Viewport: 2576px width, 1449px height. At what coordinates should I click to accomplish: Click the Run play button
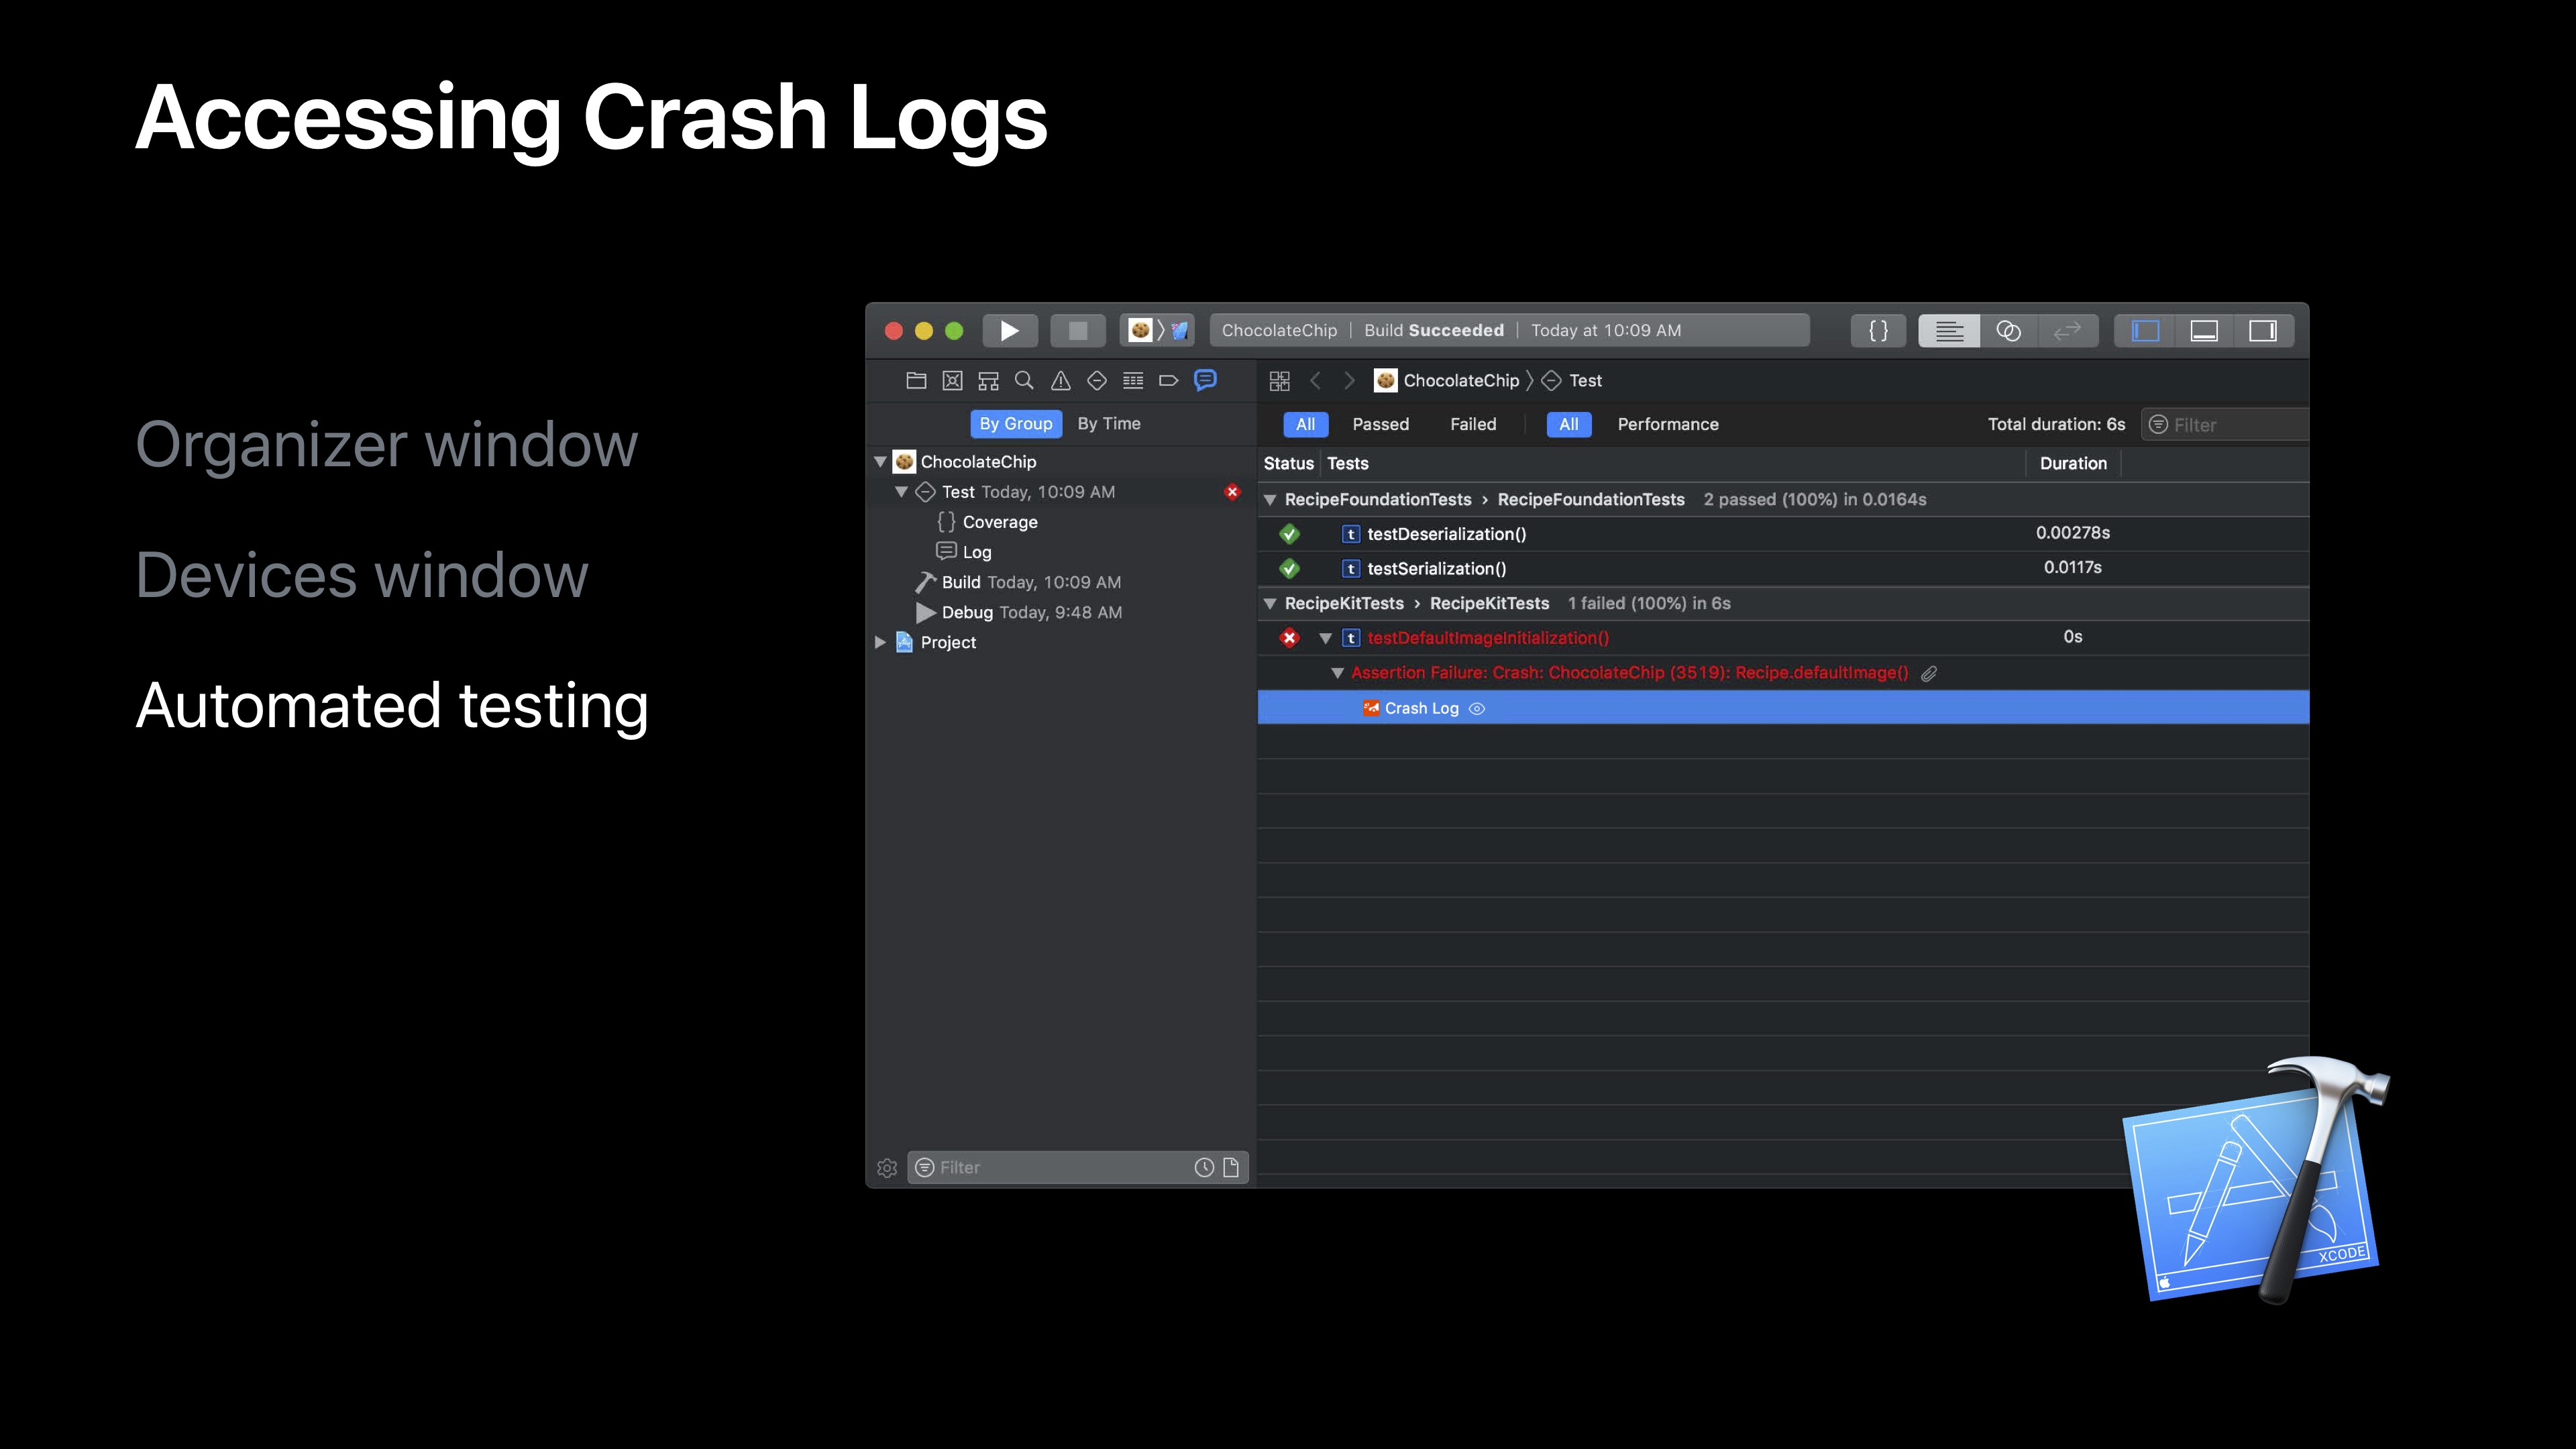(x=1009, y=330)
